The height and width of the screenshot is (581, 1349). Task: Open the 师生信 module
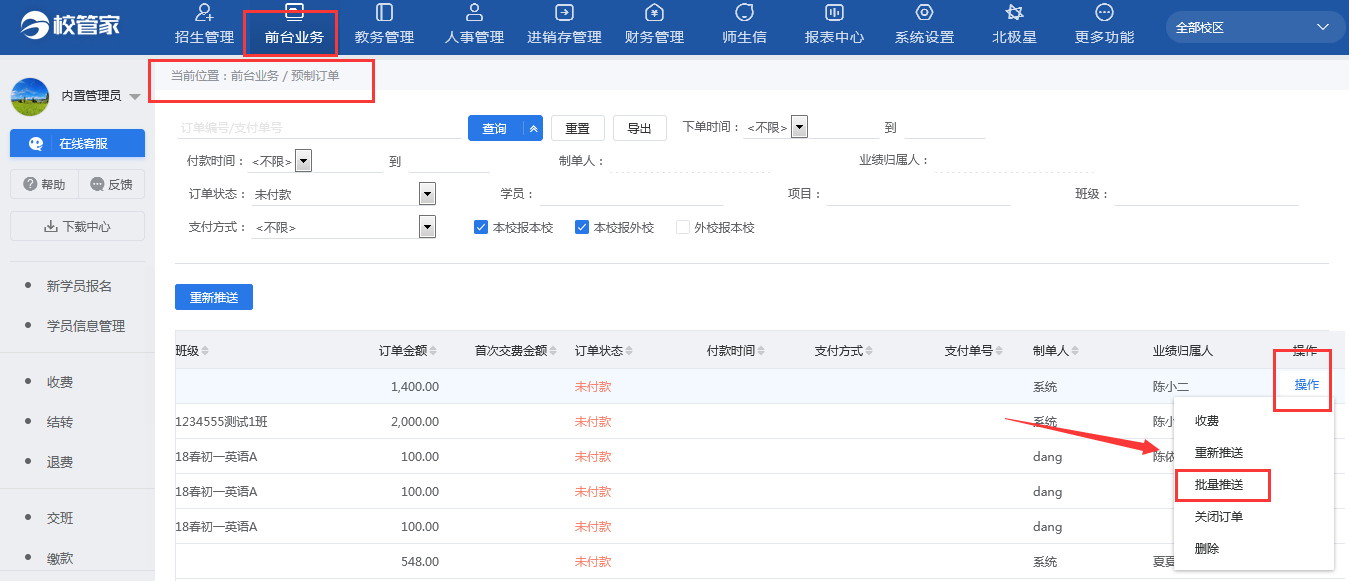(744, 25)
